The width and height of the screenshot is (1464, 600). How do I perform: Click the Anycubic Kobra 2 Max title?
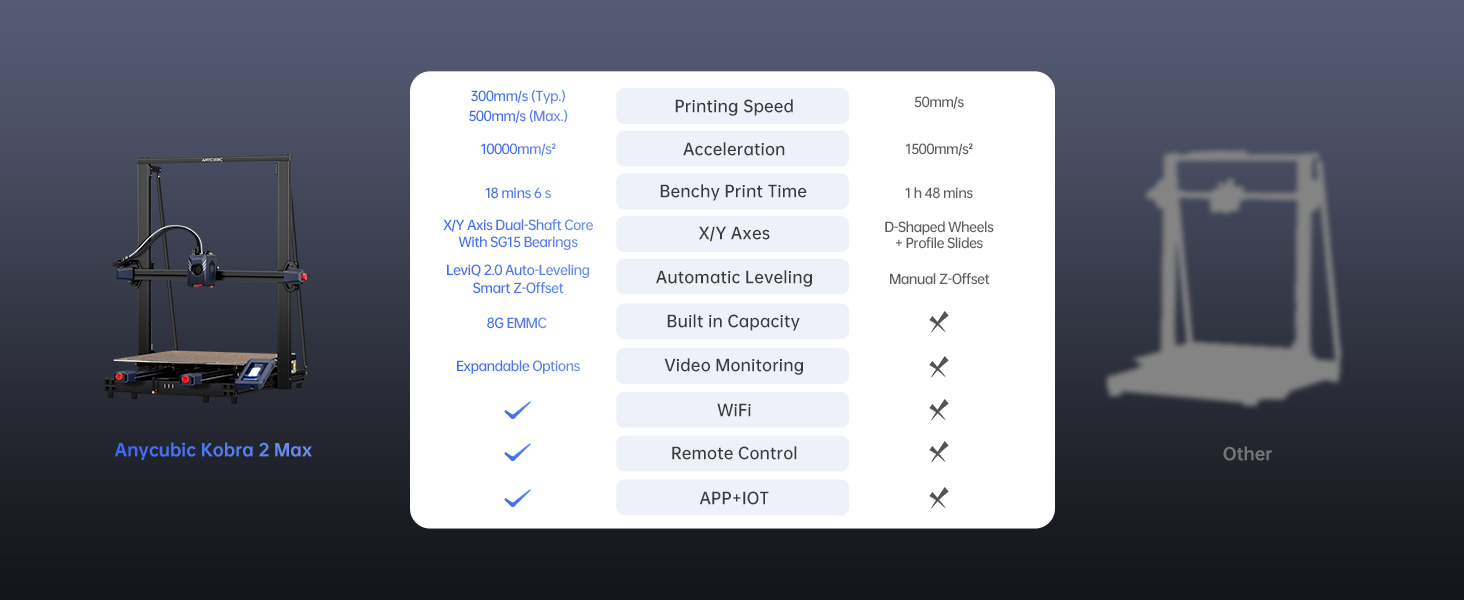213,450
